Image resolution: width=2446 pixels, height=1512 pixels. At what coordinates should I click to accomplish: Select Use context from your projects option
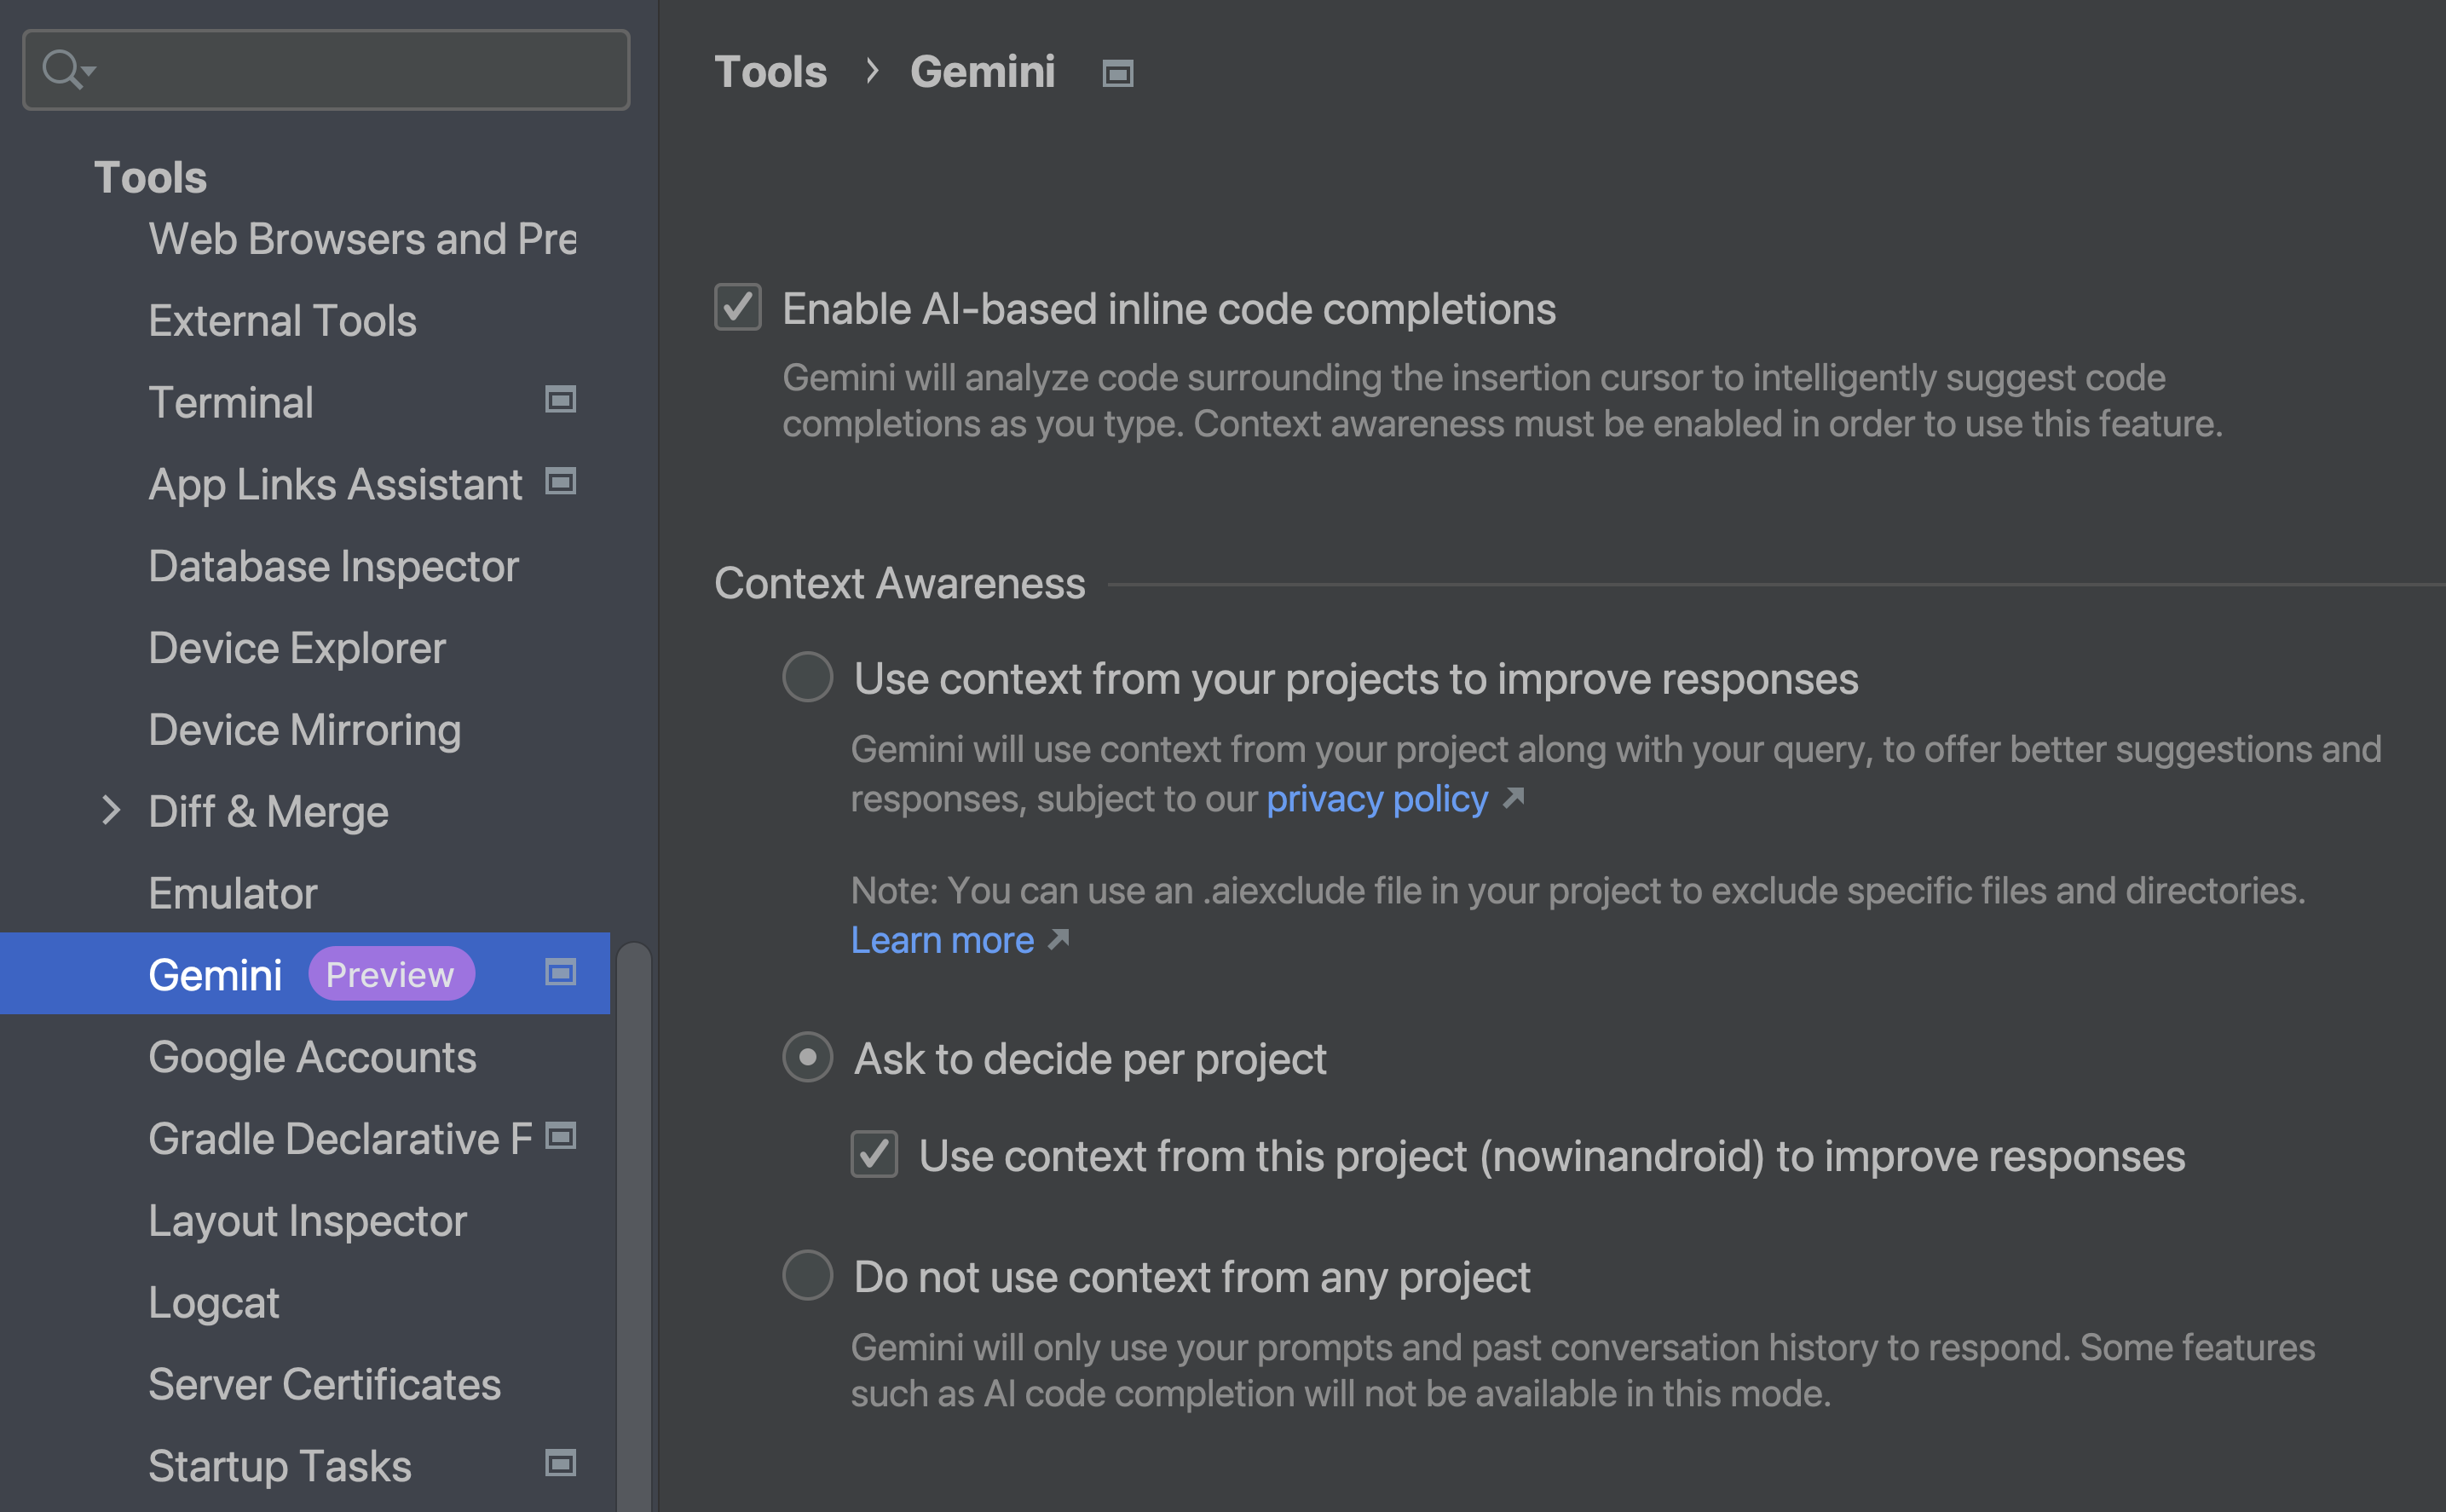807,677
